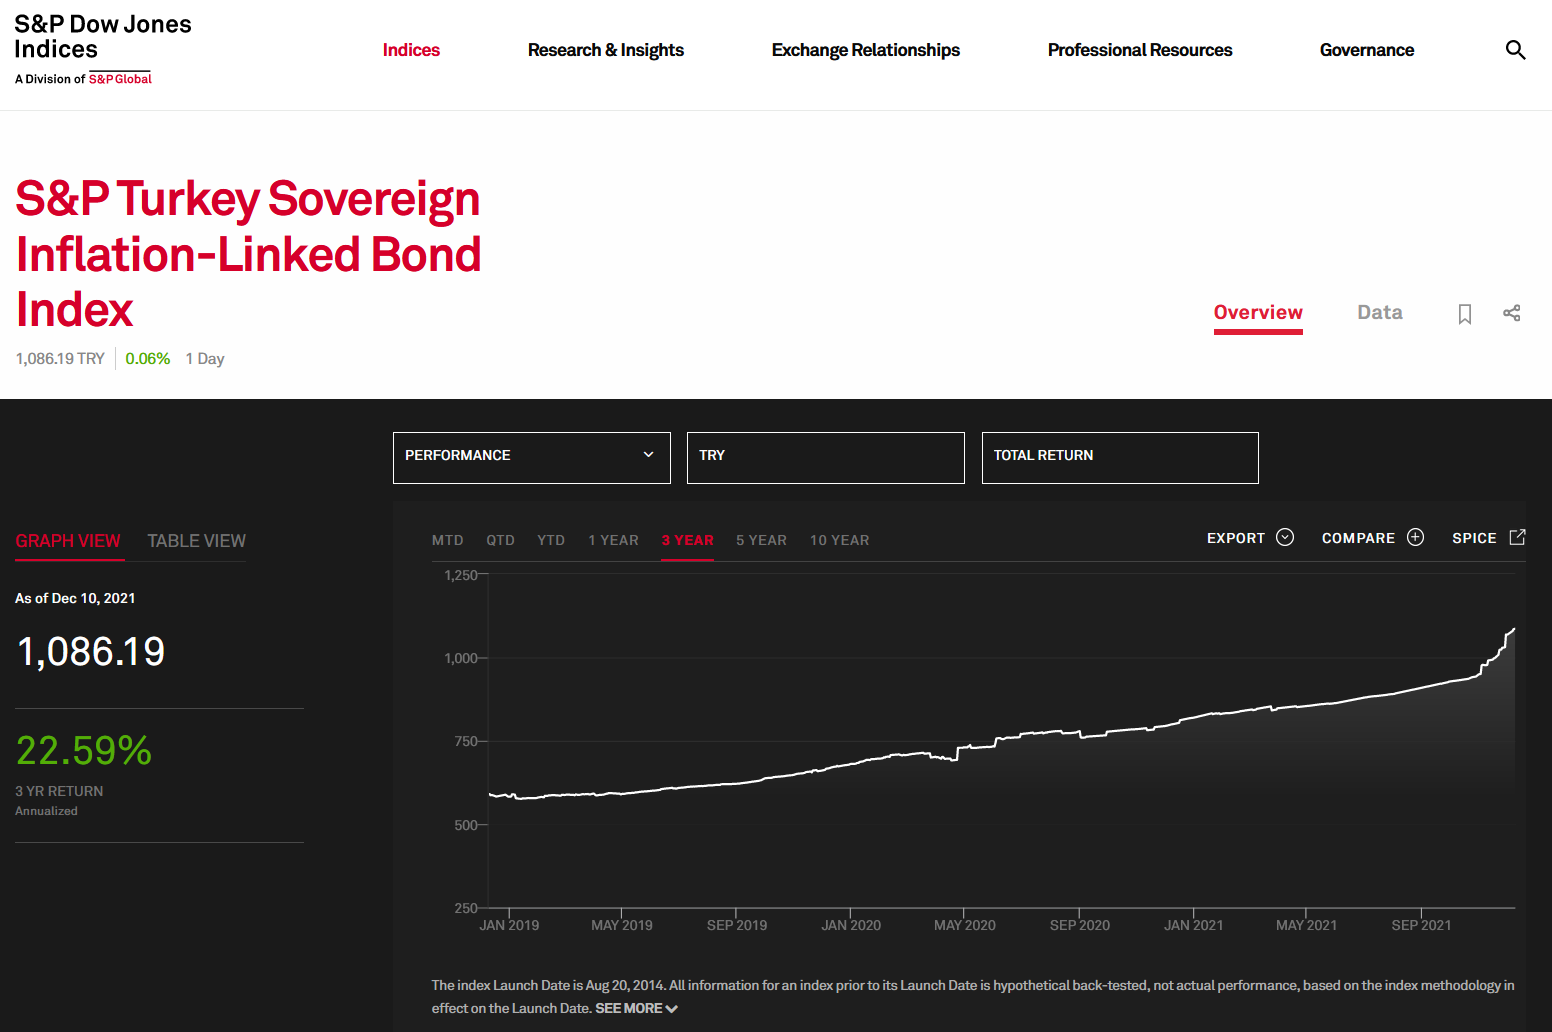Image resolution: width=1552 pixels, height=1032 pixels.
Task: Select the 1 YEAR time range
Action: coord(613,540)
